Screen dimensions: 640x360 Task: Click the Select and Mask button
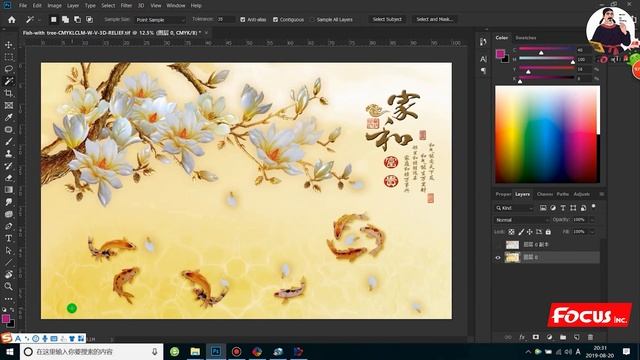(435, 20)
